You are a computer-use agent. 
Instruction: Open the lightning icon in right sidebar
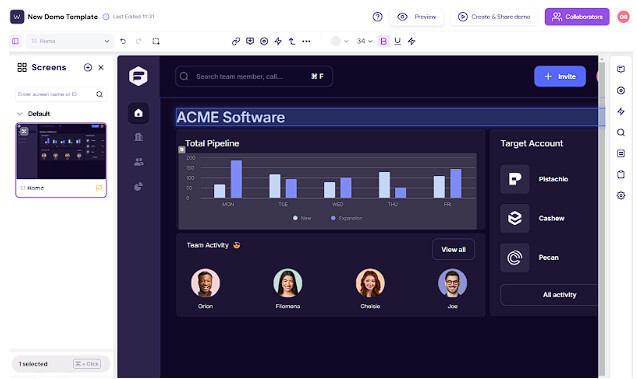(x=621, y=111)
